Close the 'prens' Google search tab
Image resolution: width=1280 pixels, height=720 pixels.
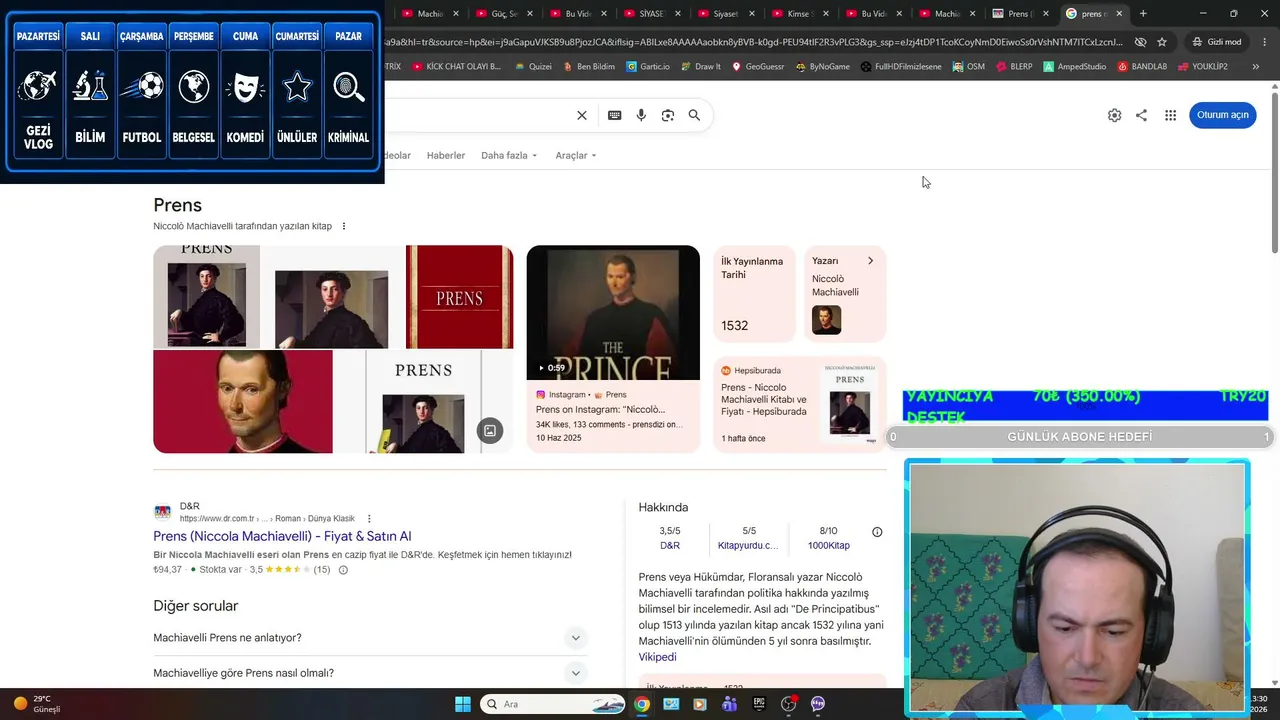tap(1119, 14)
